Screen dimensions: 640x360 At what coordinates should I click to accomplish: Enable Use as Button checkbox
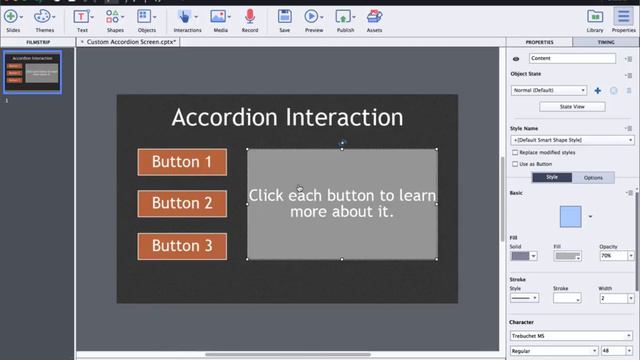tap(515, 164)
